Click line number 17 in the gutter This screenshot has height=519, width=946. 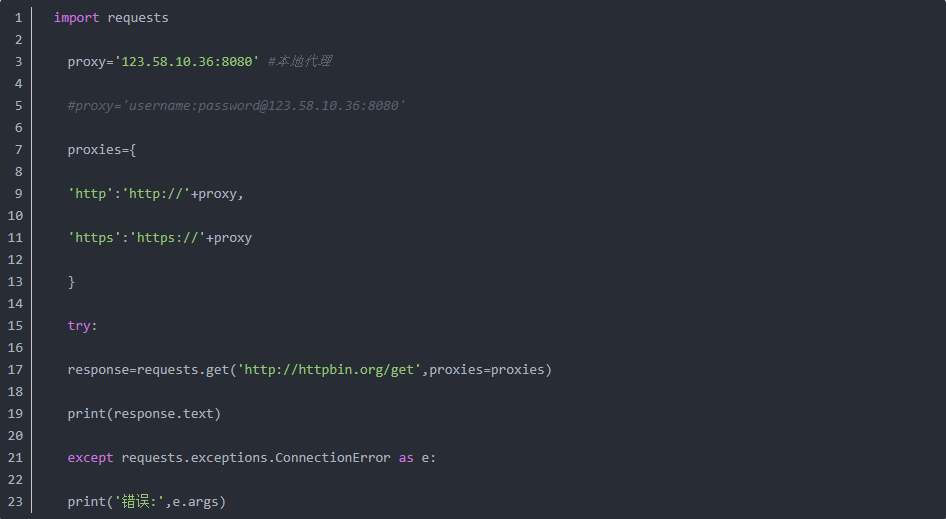[x=15, y=370]
